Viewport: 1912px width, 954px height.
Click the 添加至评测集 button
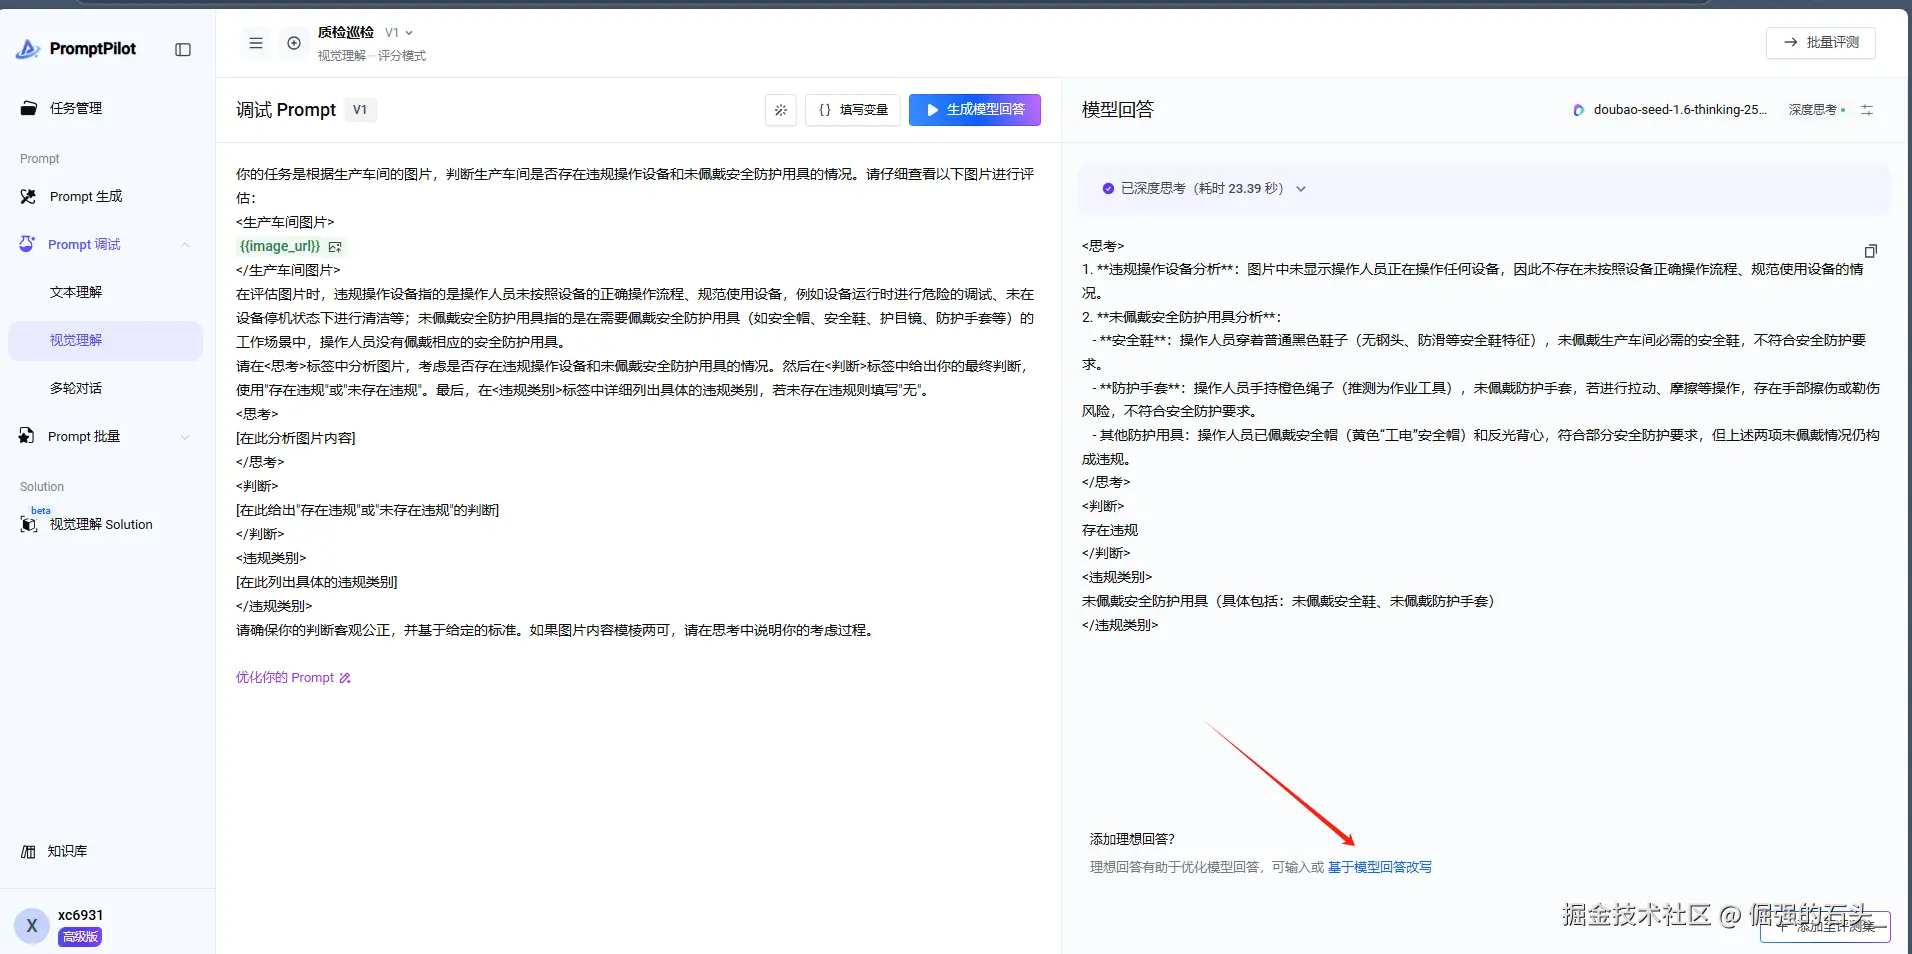pyautogui.click(x=1825, y=926)
